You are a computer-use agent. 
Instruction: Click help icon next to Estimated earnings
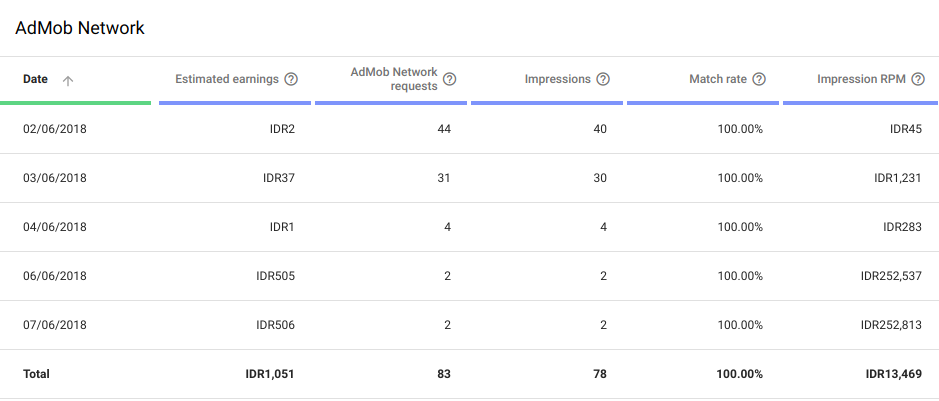point(291,79)
